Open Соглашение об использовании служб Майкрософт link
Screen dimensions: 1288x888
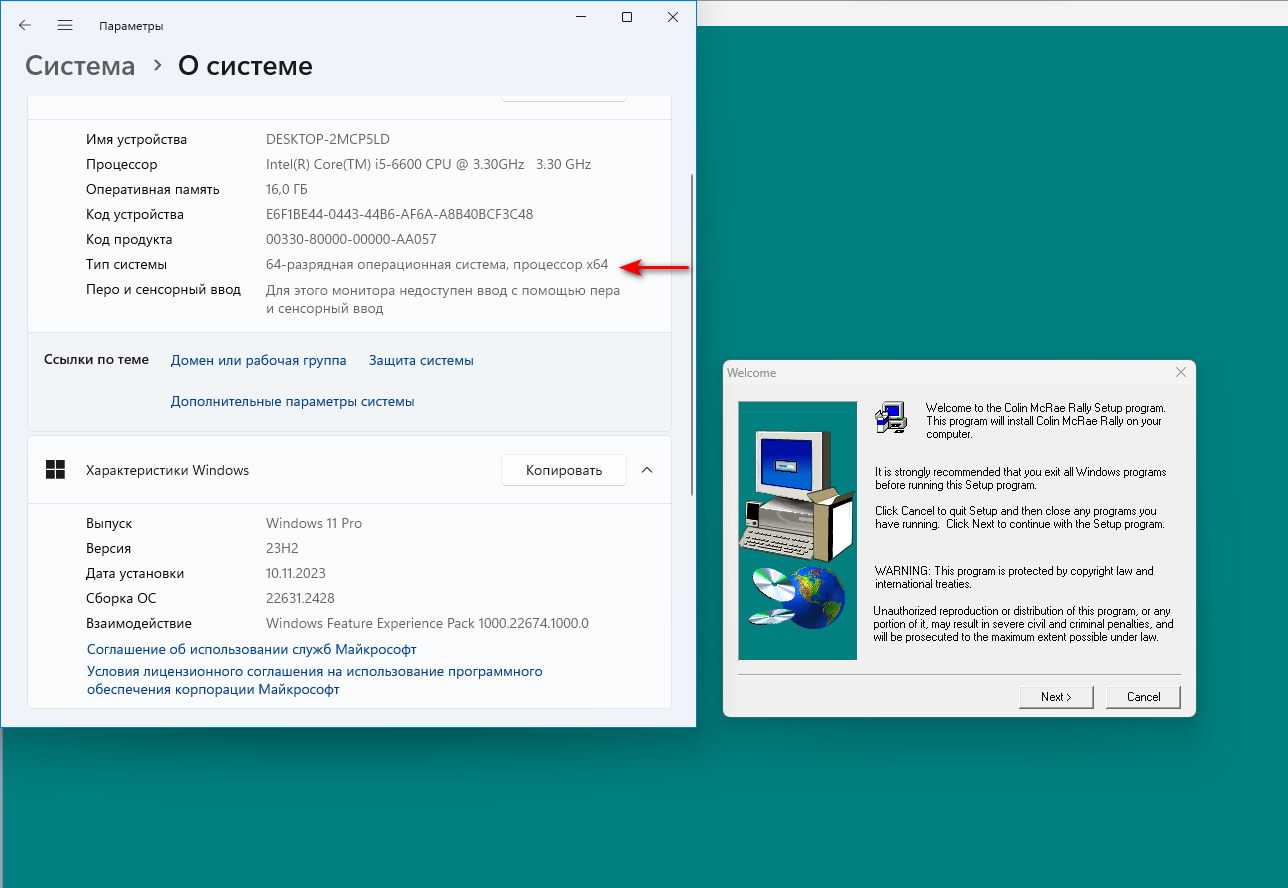pos(252,649)
